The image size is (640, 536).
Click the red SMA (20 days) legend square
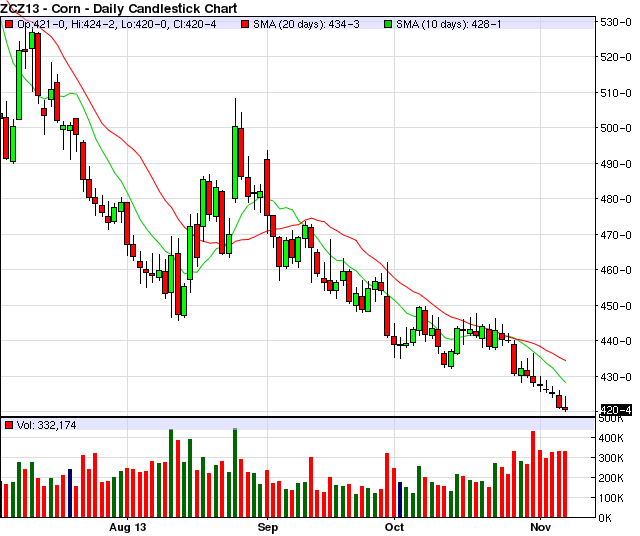245,24
